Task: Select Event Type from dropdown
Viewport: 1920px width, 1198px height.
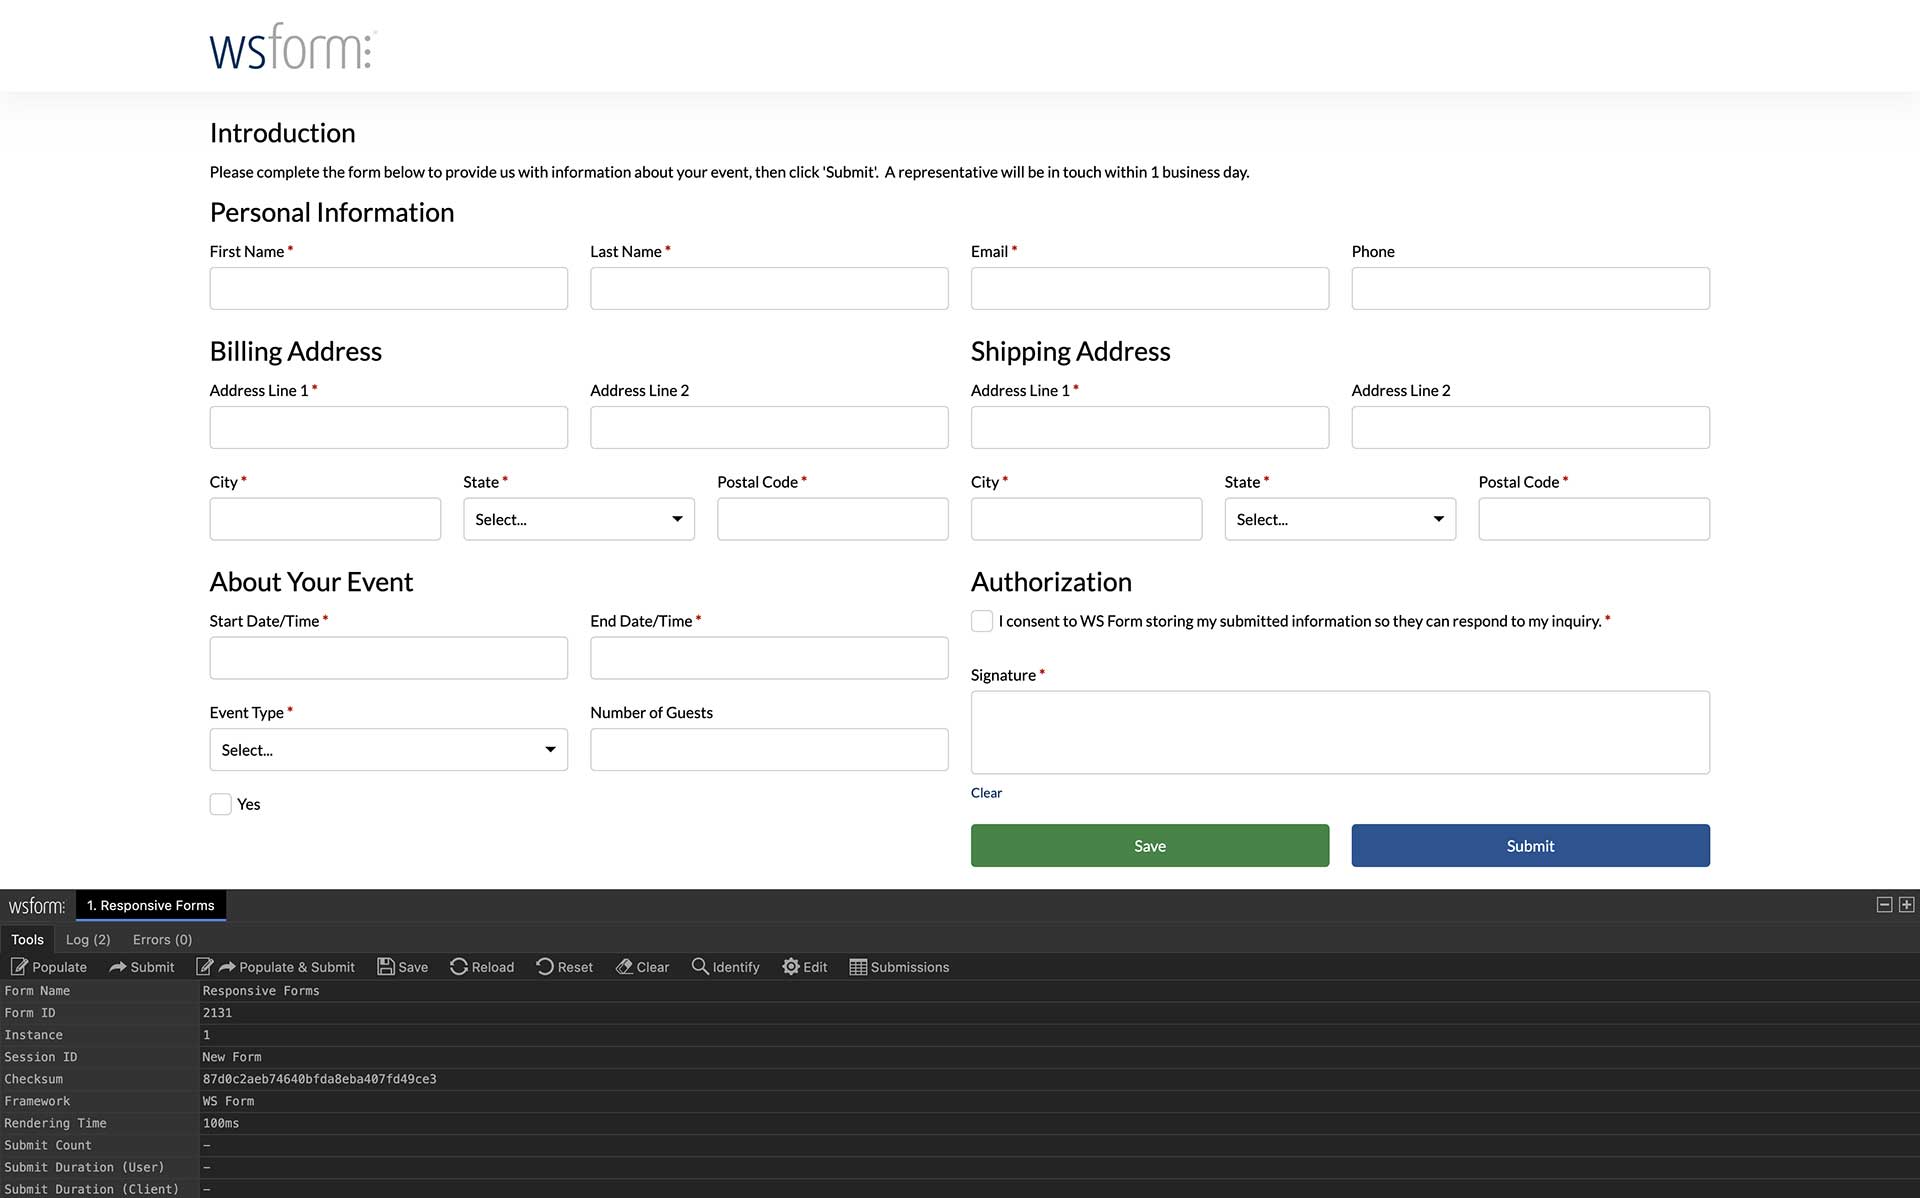Action: (x=388, y=748)
